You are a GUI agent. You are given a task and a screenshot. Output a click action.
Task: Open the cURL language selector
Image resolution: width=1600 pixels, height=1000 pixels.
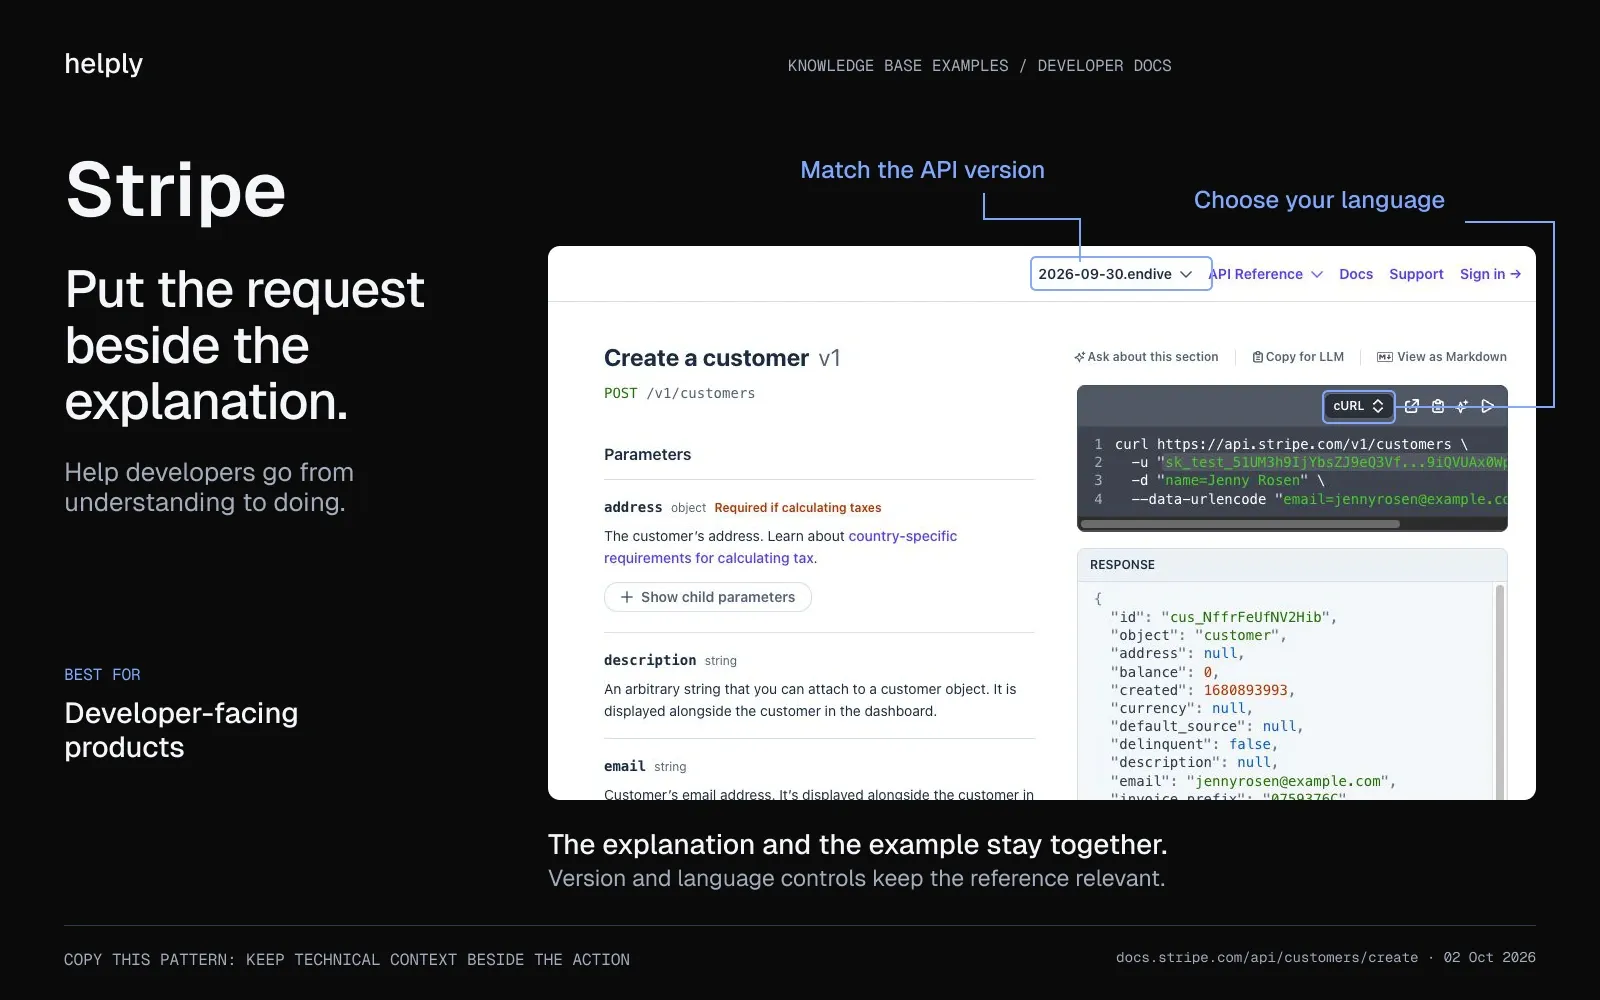click(1358, 406)
